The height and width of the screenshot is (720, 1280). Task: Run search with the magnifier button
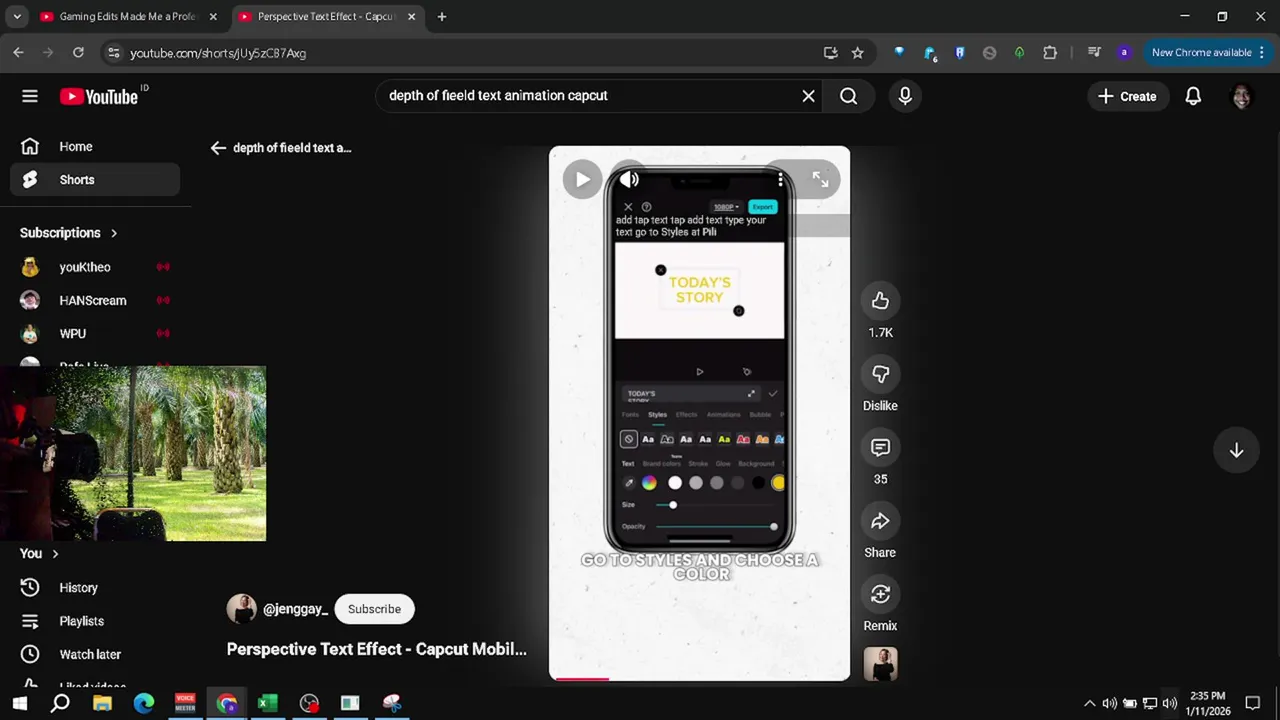(848, 96)
